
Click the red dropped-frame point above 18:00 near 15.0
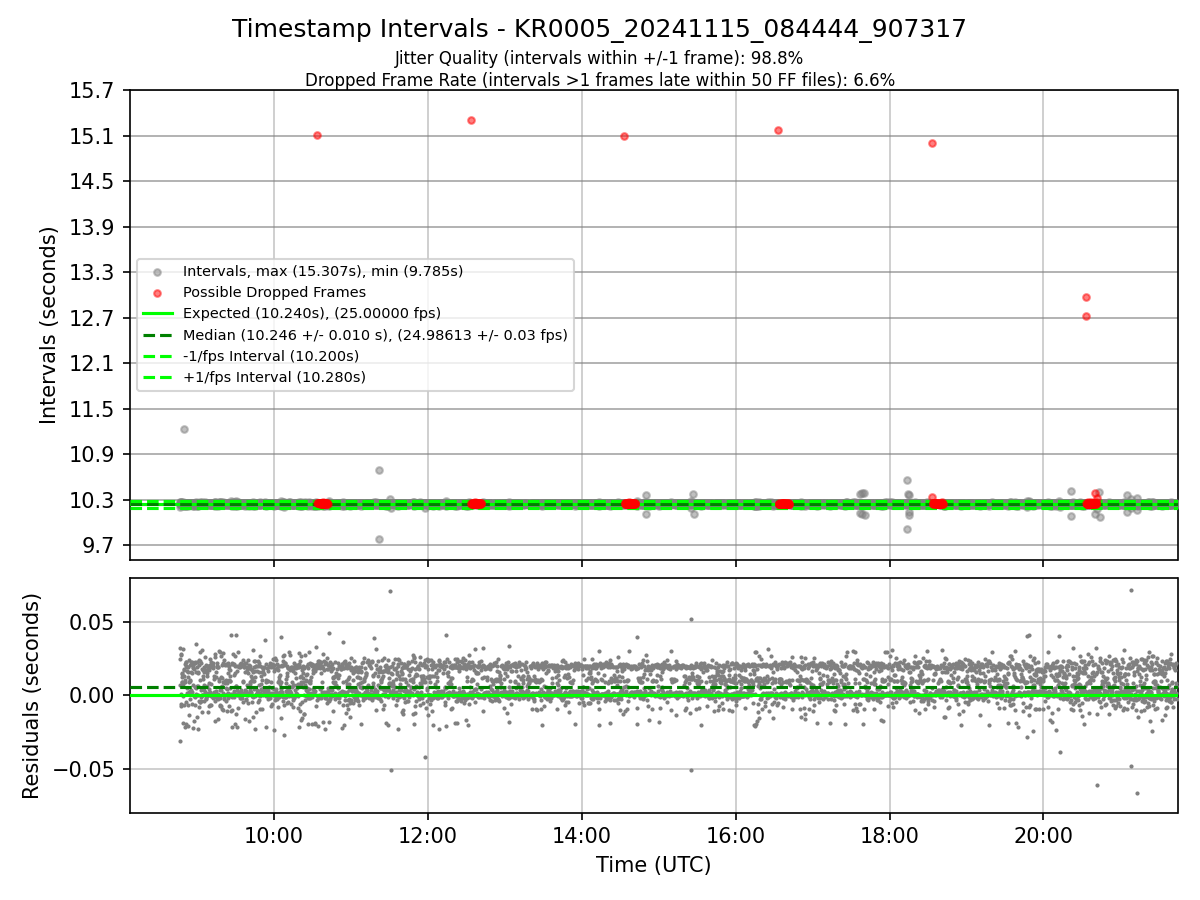click(x=932, y=143)
